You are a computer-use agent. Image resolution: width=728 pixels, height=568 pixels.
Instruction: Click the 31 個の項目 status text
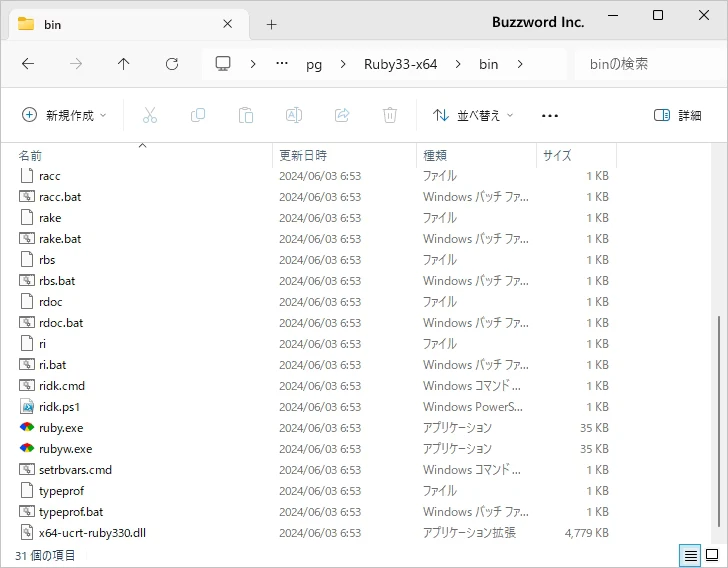pos(45,555)
